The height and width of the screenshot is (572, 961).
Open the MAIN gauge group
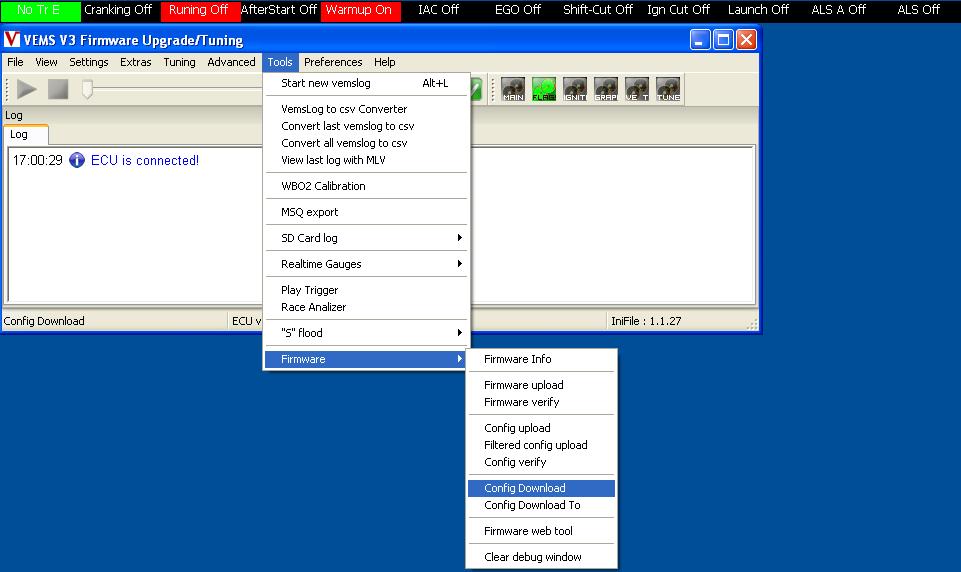click(513, 90)
